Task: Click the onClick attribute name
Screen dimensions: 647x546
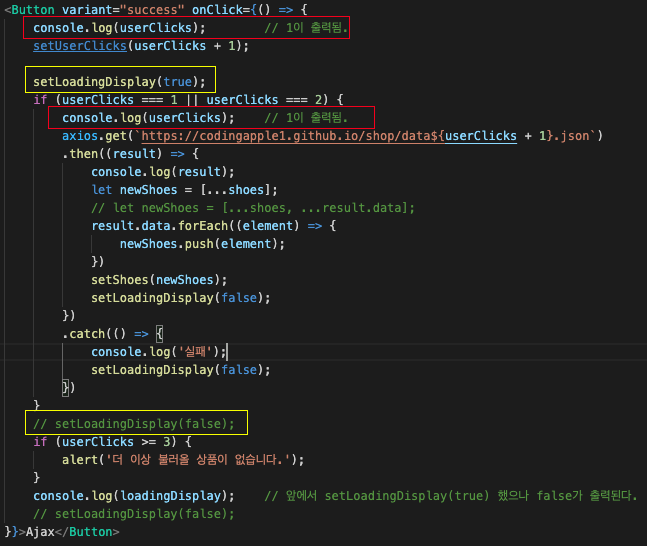Action: pyautogui.click(x=217, y=9)
